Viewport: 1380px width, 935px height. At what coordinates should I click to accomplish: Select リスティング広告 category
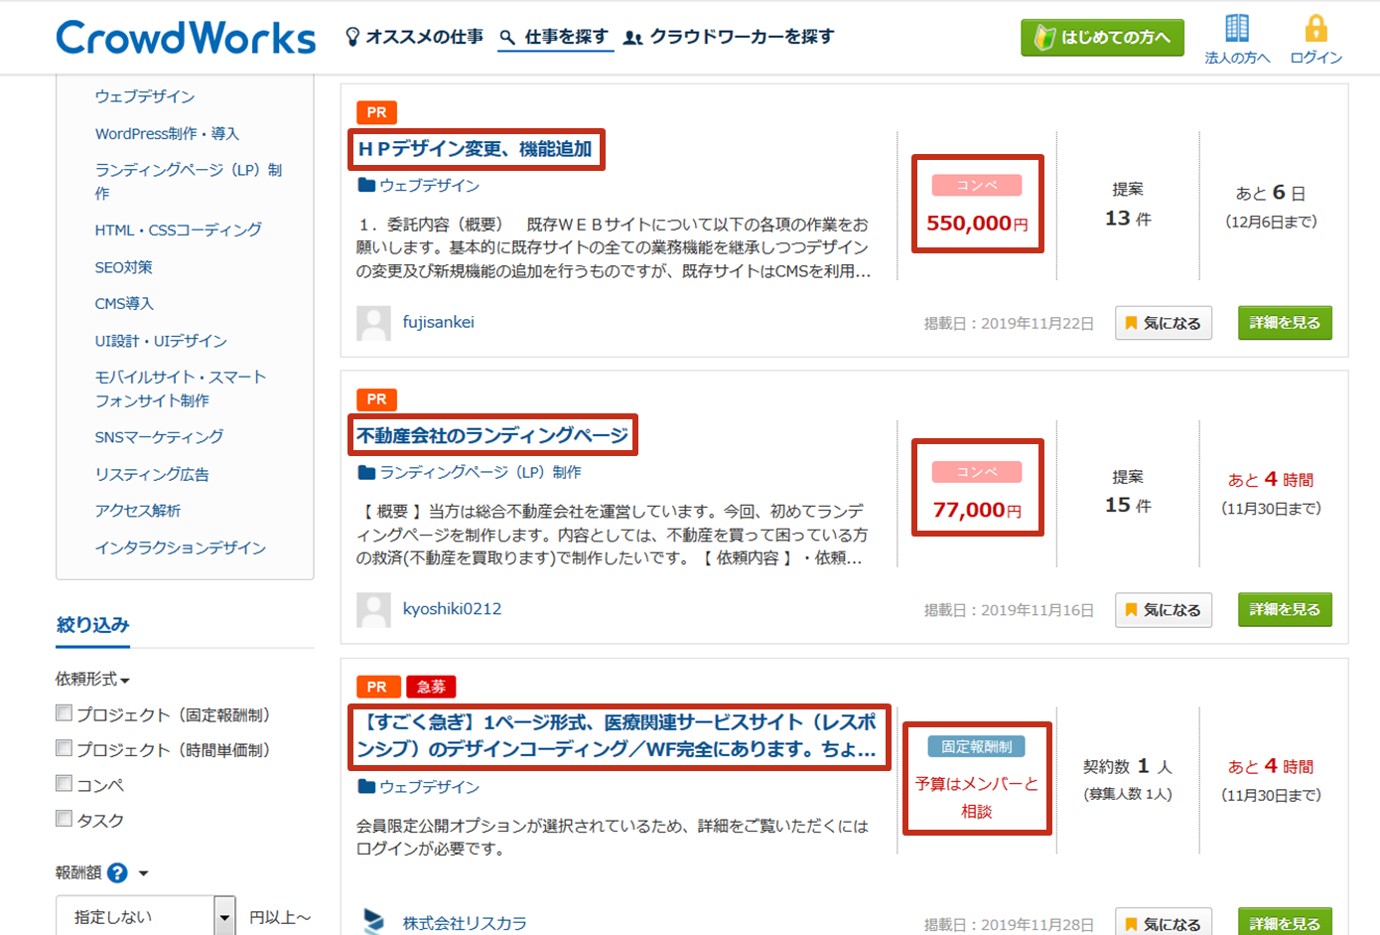(x=152, y=474)
